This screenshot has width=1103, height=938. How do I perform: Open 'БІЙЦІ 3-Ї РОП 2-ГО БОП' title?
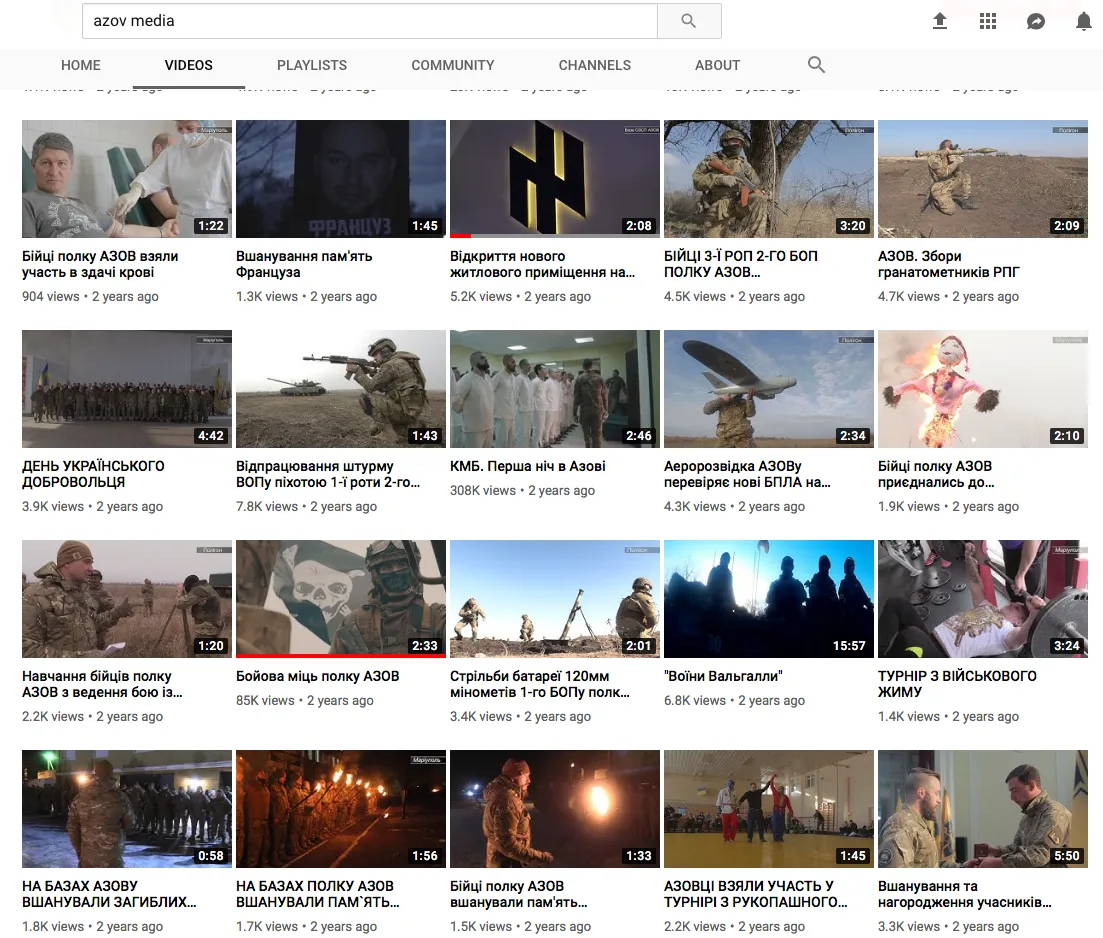point(741,264)
